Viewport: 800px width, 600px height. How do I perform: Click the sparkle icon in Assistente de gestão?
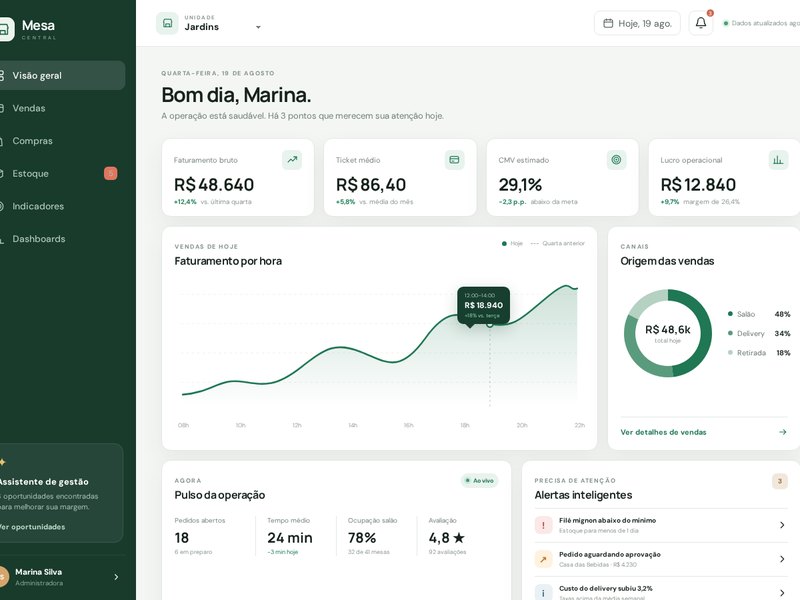pos(3,462)
